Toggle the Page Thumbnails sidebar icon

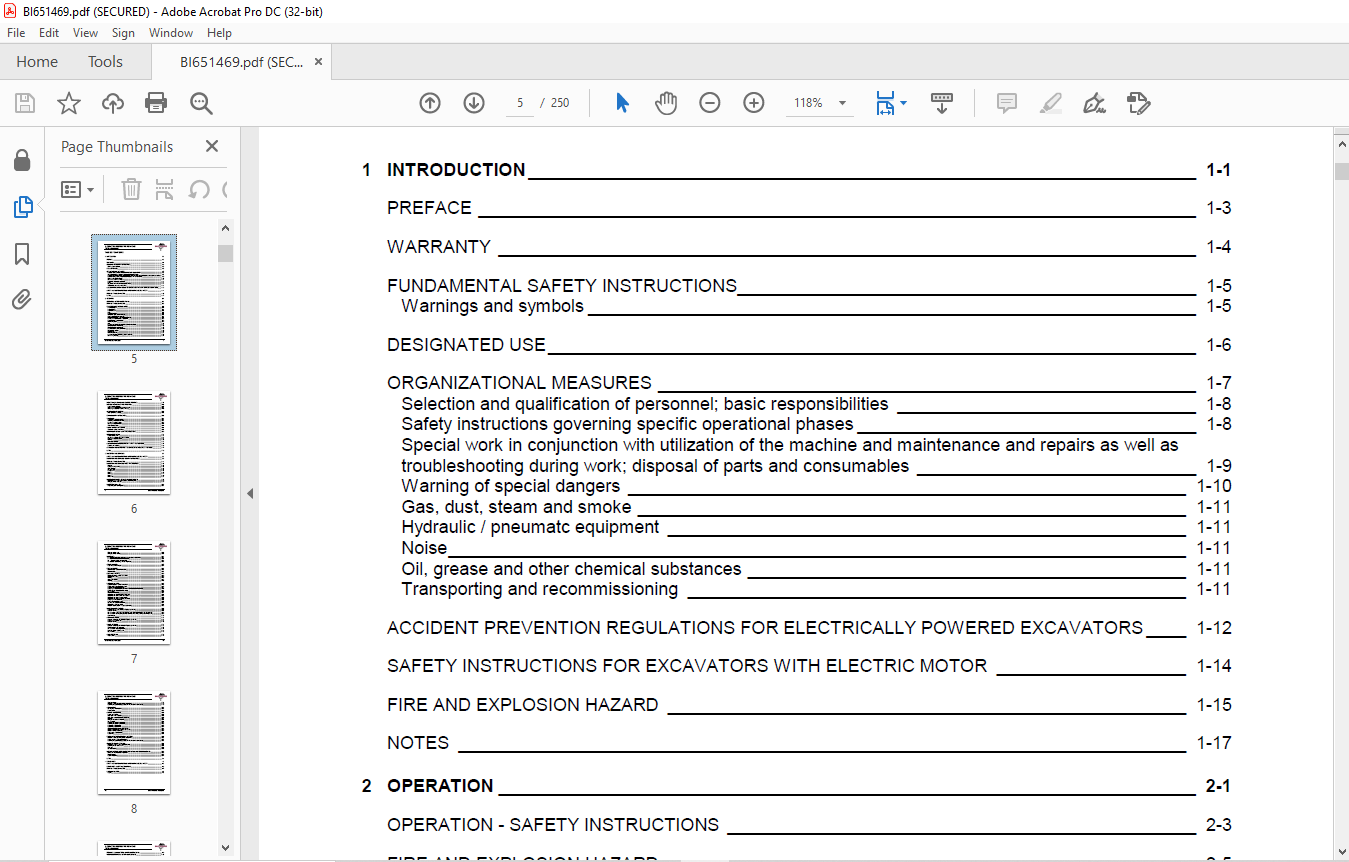pos(22,207)
